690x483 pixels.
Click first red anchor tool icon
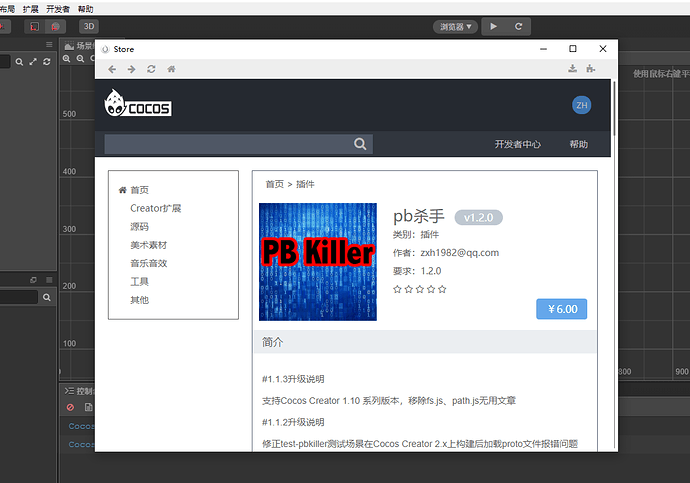[x=34, y=26]
